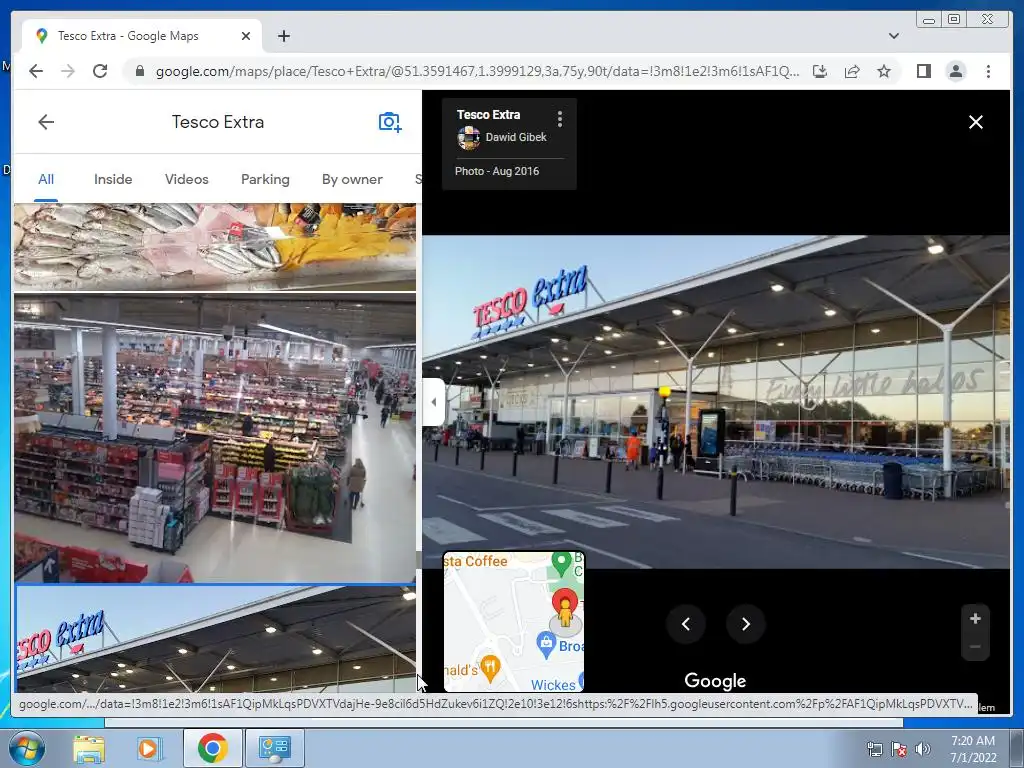Click the taskbar clock showing 7:20 AM
This screenshot has width=1024, height=768.
[x=973, y=749]
